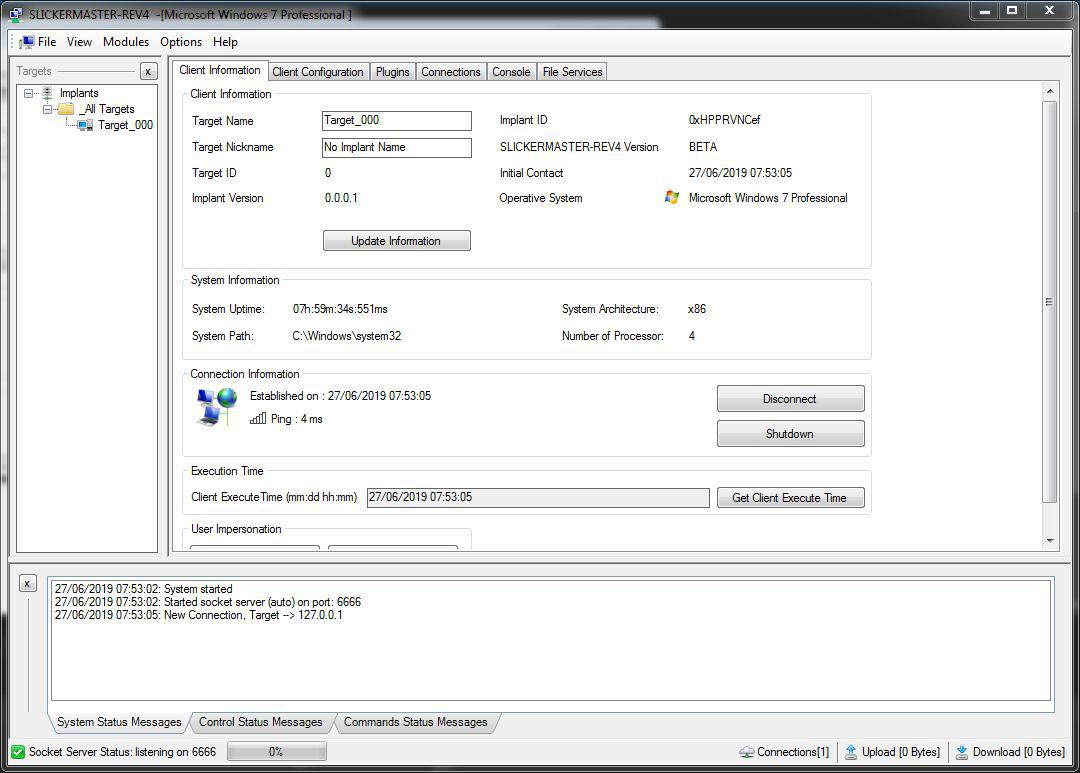Click the scrollbar down arrow
The image size is (1080, 773).
pos(1050,541)
